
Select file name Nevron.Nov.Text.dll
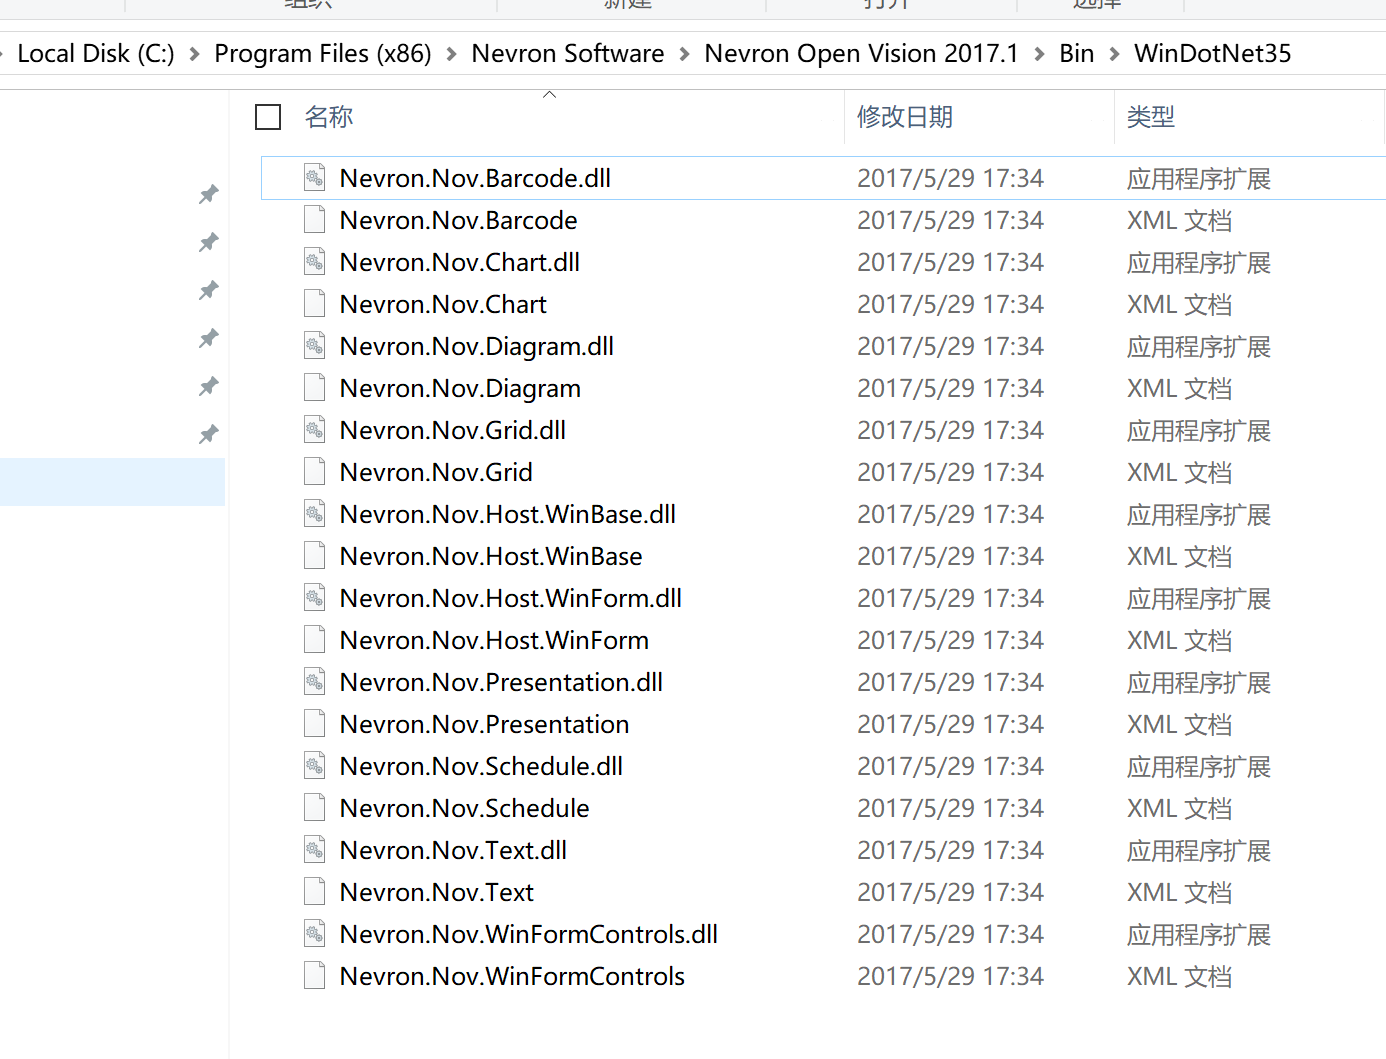(453, 850)
